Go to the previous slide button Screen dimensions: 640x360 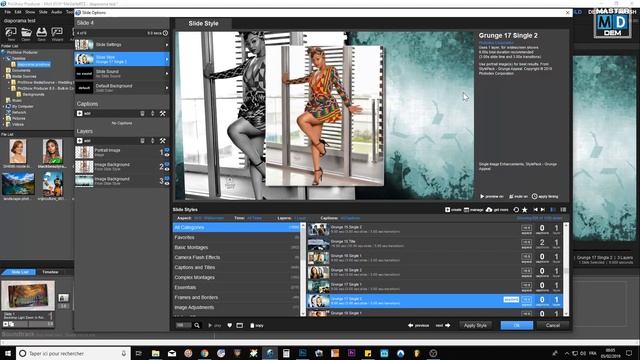point(418,325)
